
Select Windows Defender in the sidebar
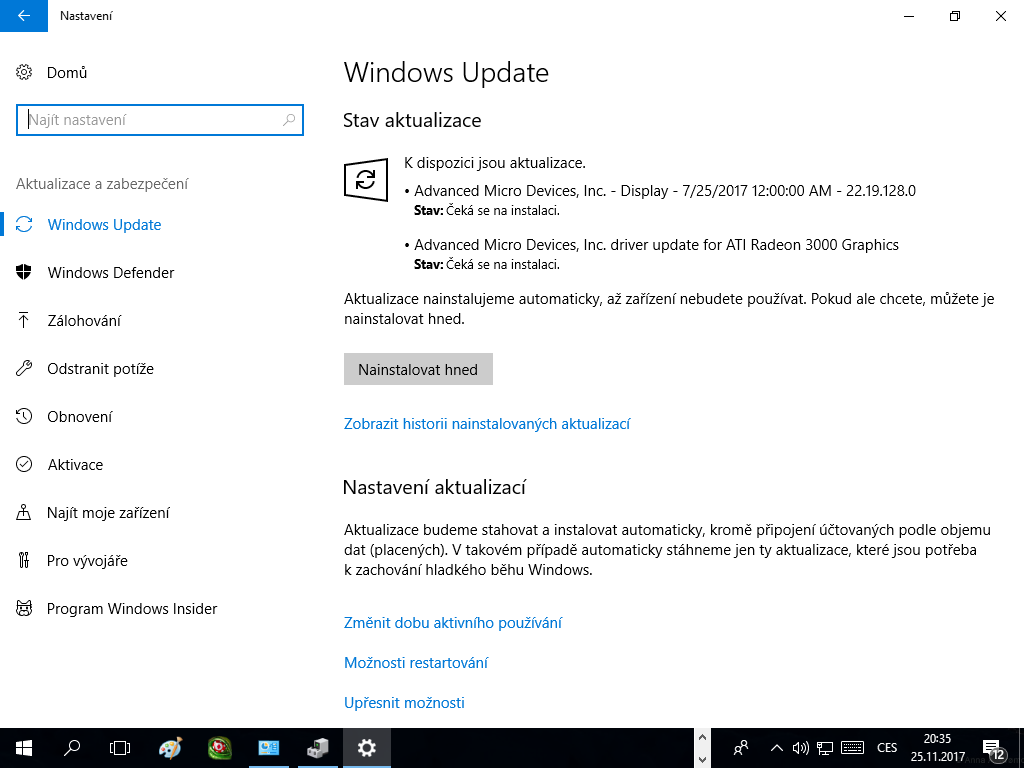(x=110, y=272)
